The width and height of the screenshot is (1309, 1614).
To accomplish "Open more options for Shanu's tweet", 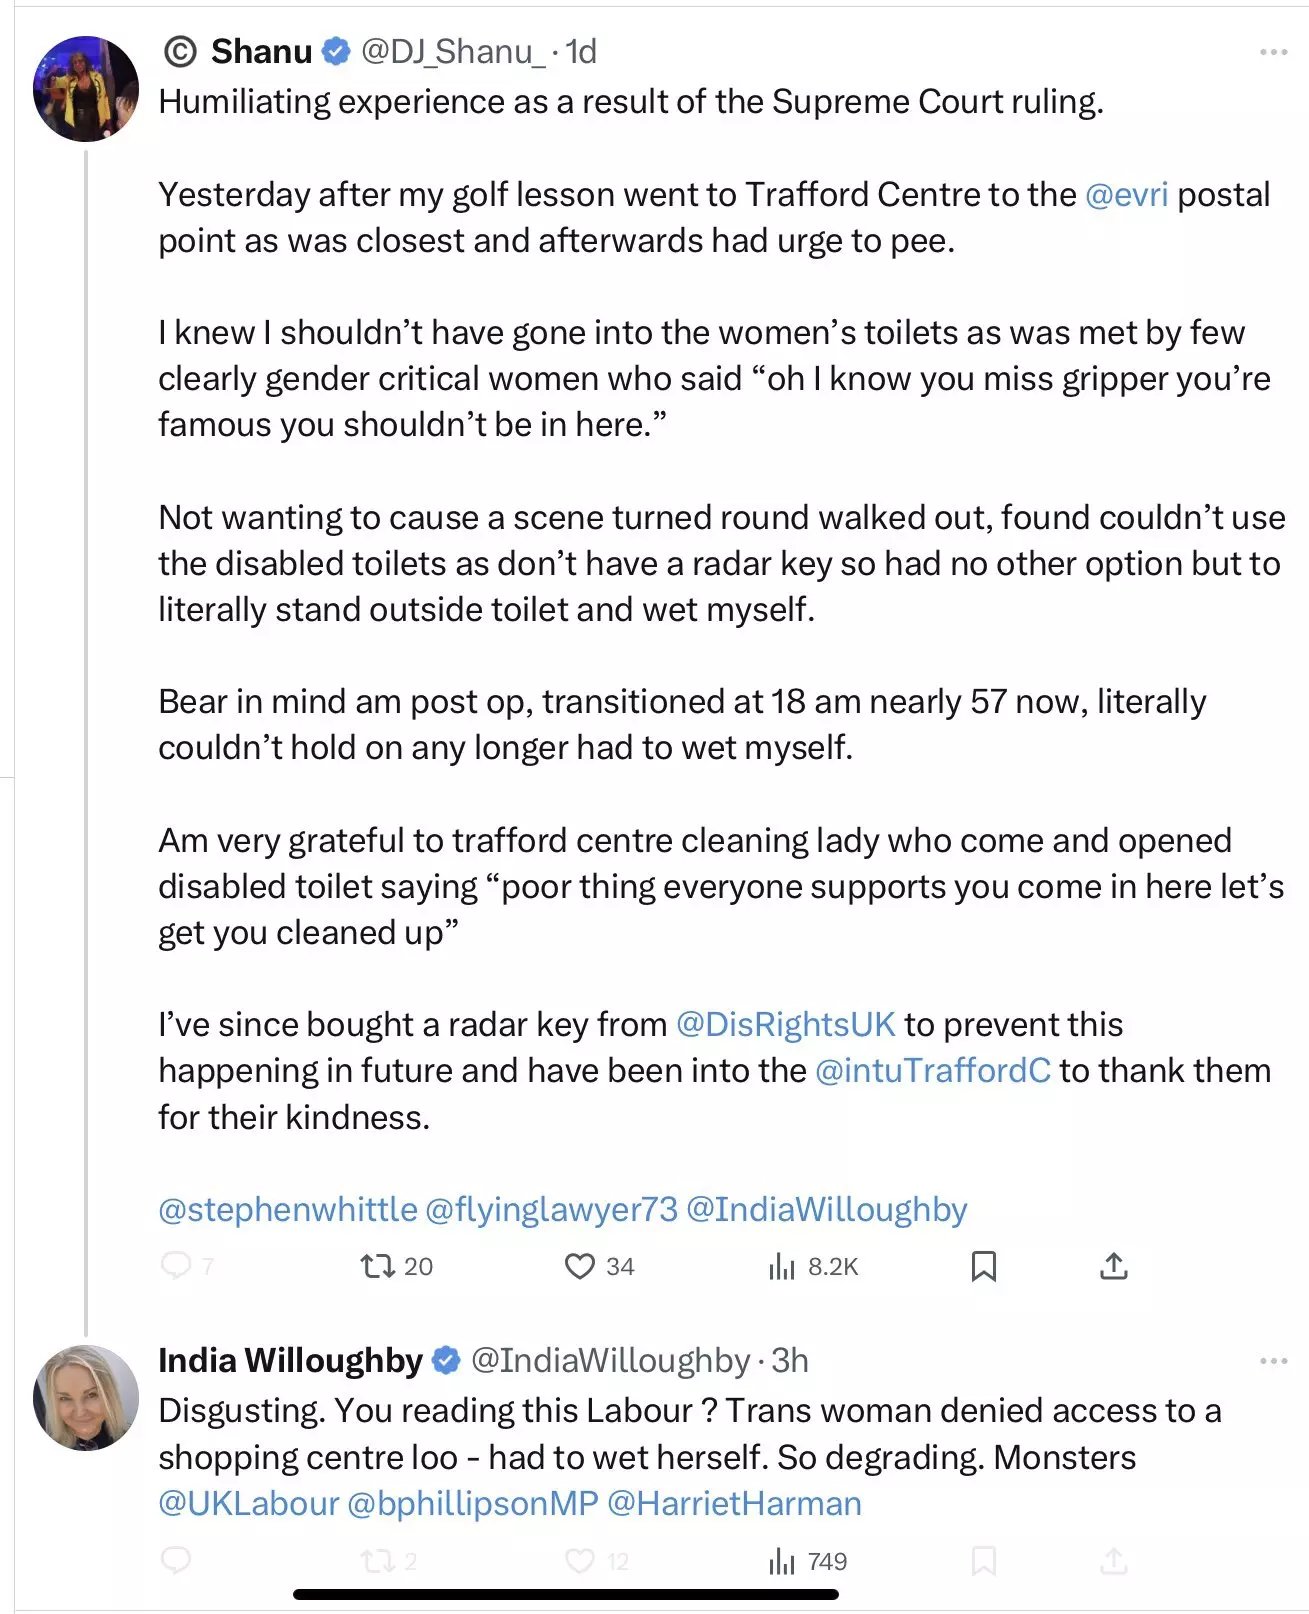I will click(x=1273, y=52).
